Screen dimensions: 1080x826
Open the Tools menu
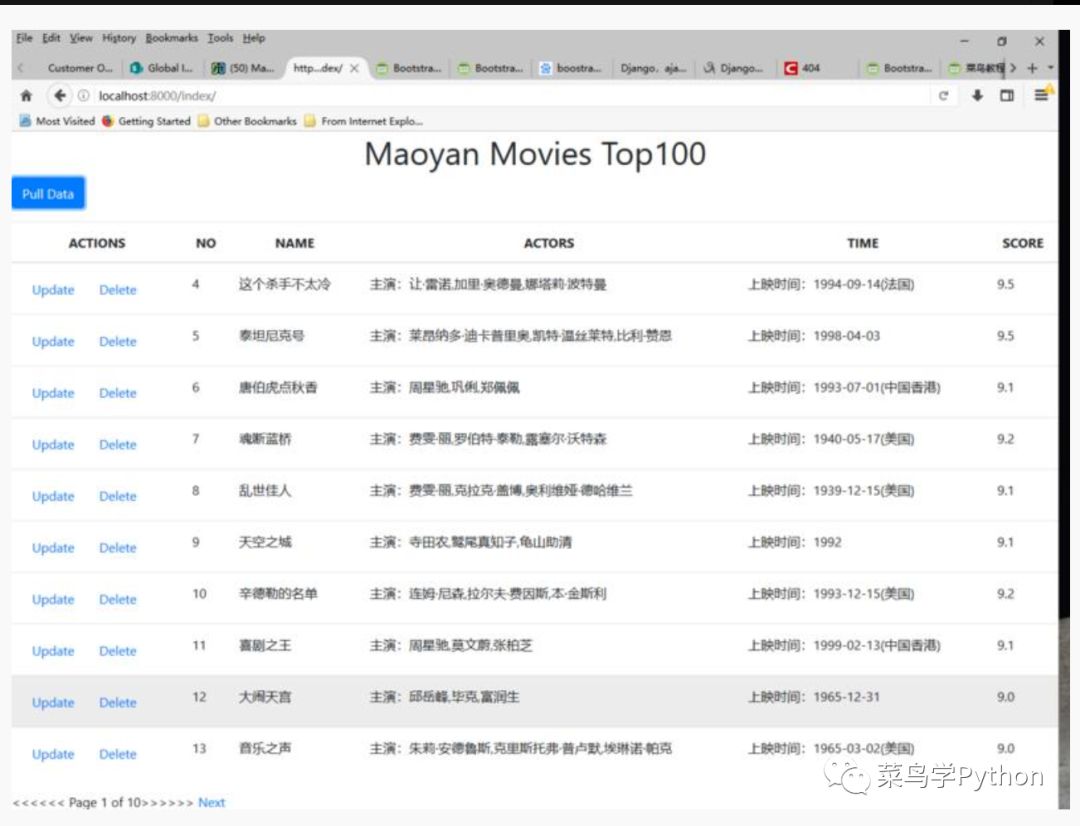(x=220, y=38)
